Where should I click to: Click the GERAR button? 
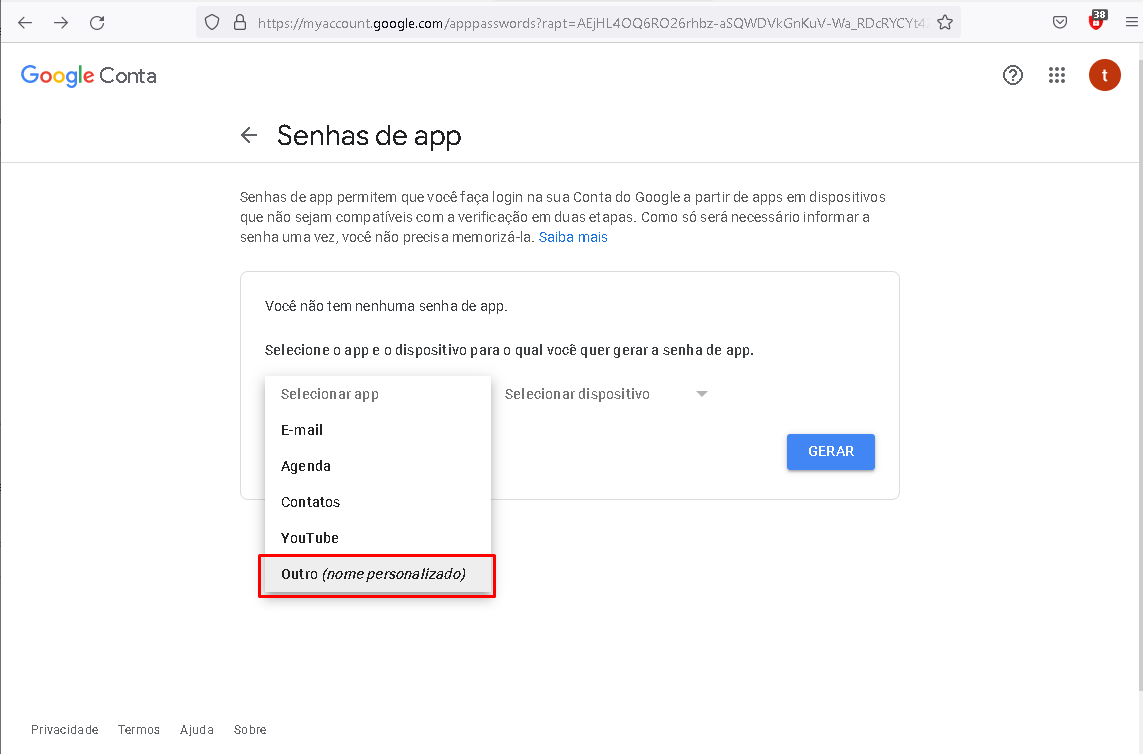coord(830,451)
